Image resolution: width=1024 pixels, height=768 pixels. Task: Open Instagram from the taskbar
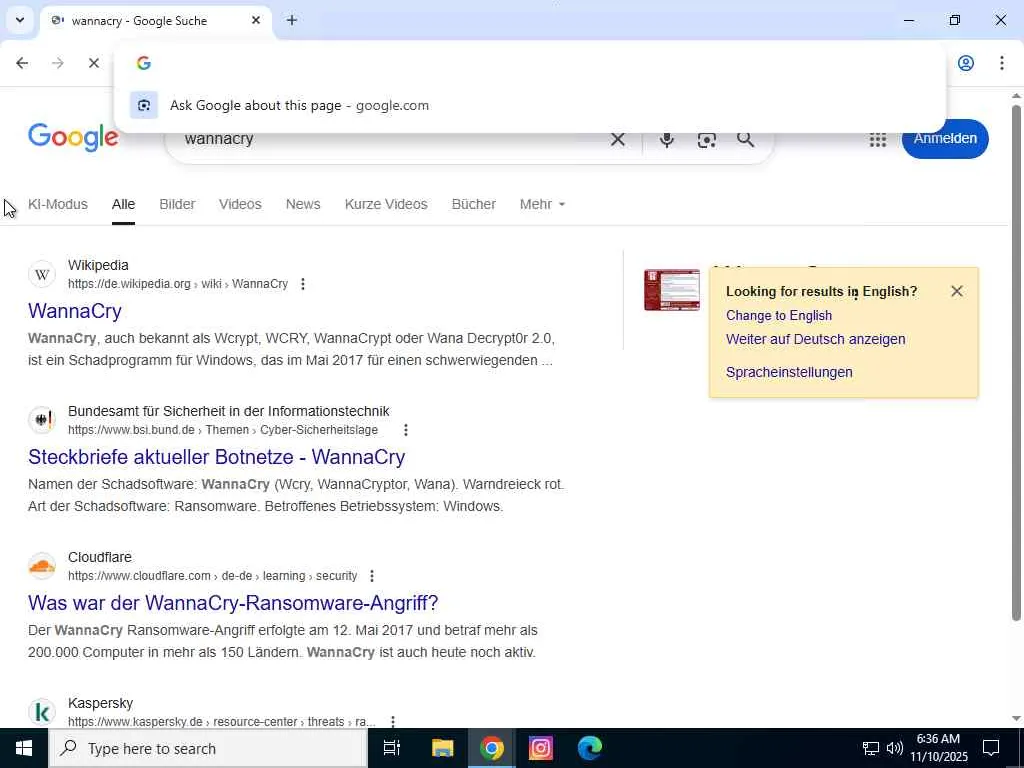click(x=541, y=748)
